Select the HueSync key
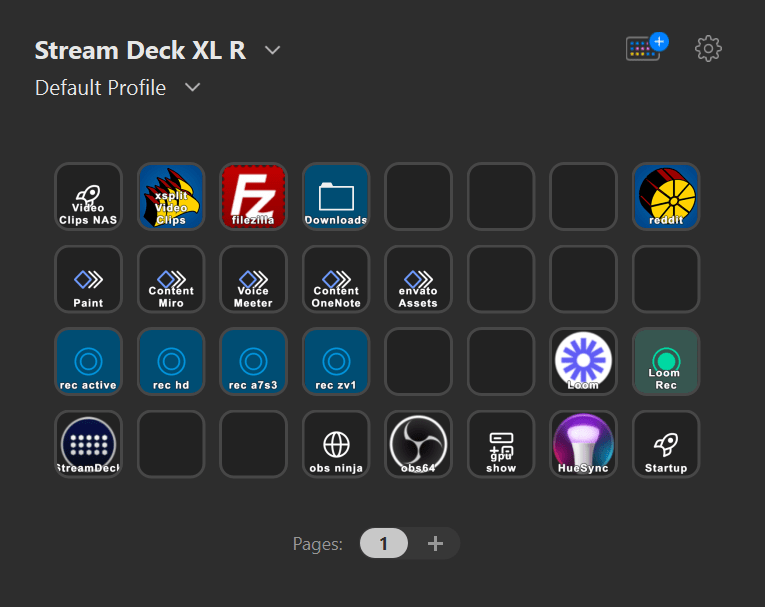The width and height of the screenshot is (765, 607). [x=584, y=444]
